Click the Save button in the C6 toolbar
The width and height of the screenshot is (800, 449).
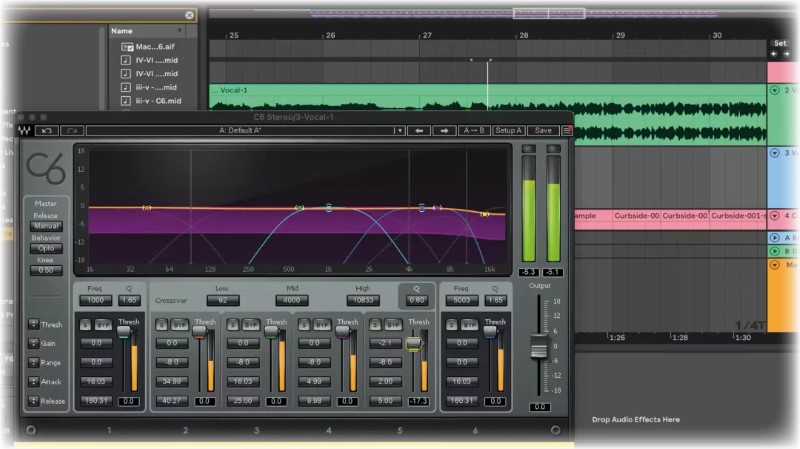pyautogui.click(x=543, y=131)
